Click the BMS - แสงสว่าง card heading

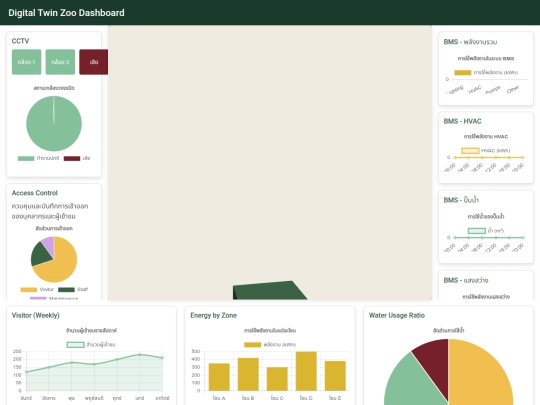coord(466,280)
